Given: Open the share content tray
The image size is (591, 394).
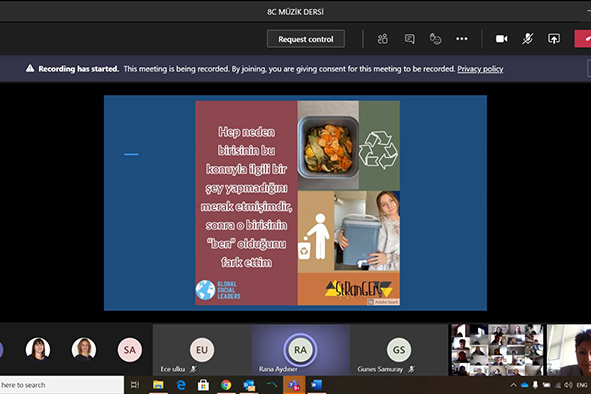Looking at the screenshot, I should [x=554, y=39].
